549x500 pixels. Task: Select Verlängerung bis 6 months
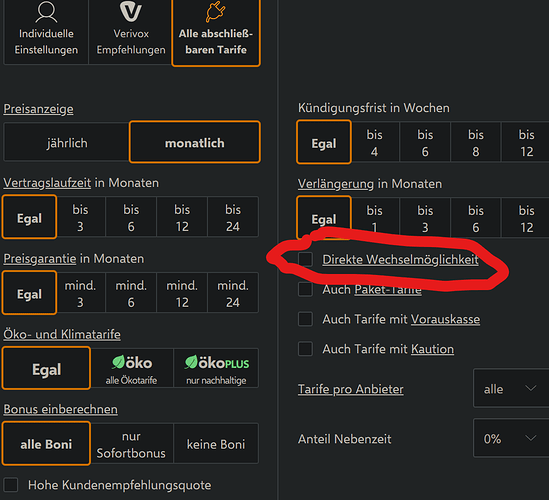476,218
